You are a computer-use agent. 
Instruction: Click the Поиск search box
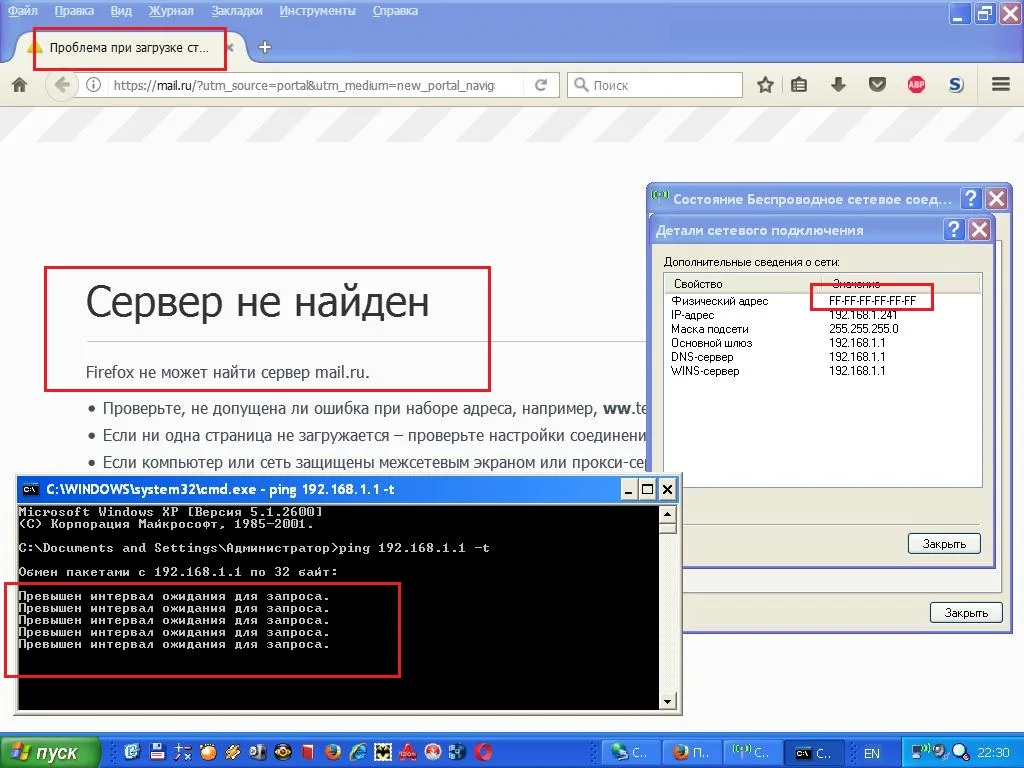click(655, 85)
